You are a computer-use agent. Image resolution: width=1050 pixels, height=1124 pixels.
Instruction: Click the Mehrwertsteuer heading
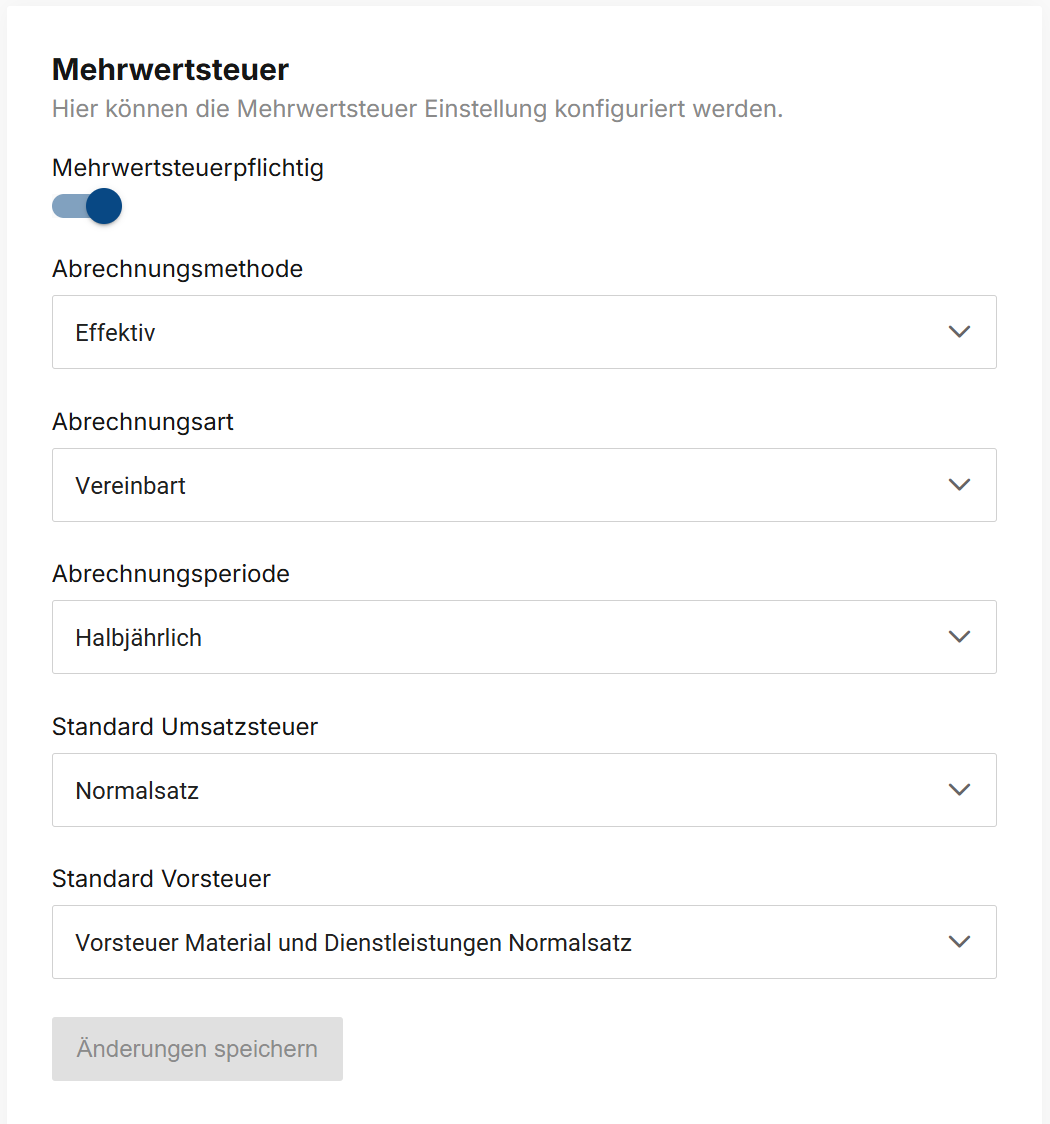click(170, 69)
